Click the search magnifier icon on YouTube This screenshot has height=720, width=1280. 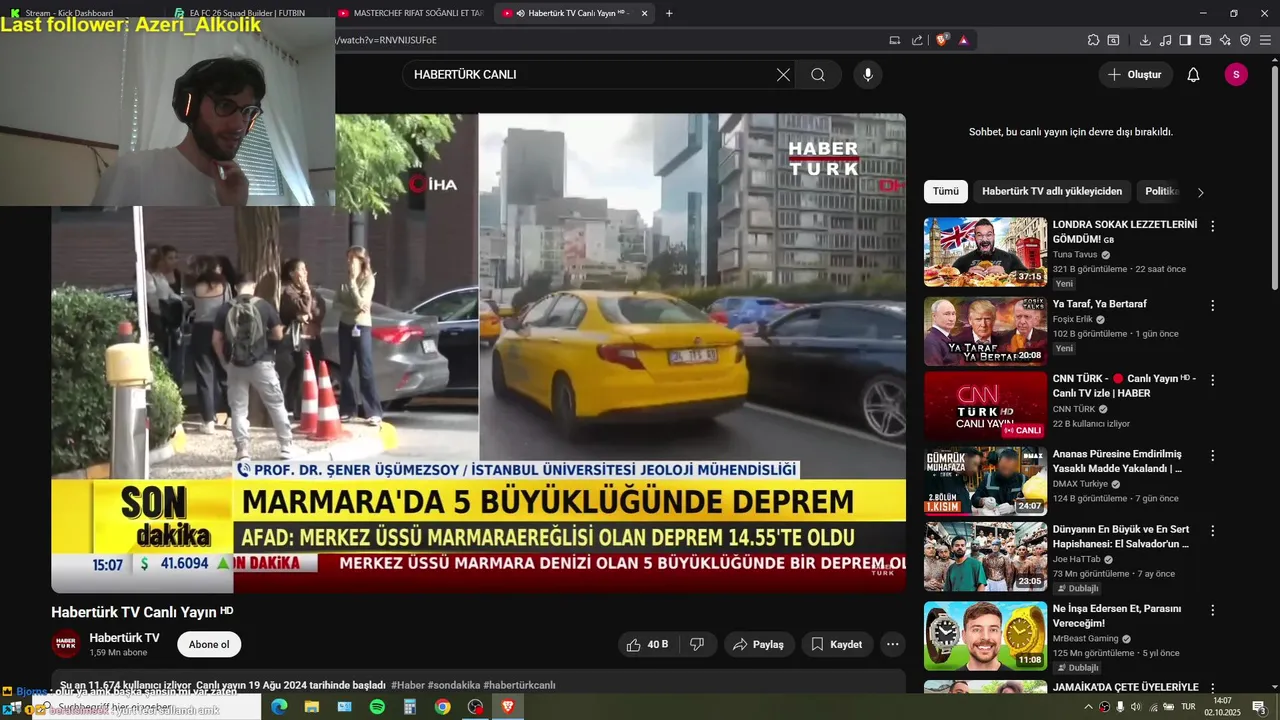point(818,75)
